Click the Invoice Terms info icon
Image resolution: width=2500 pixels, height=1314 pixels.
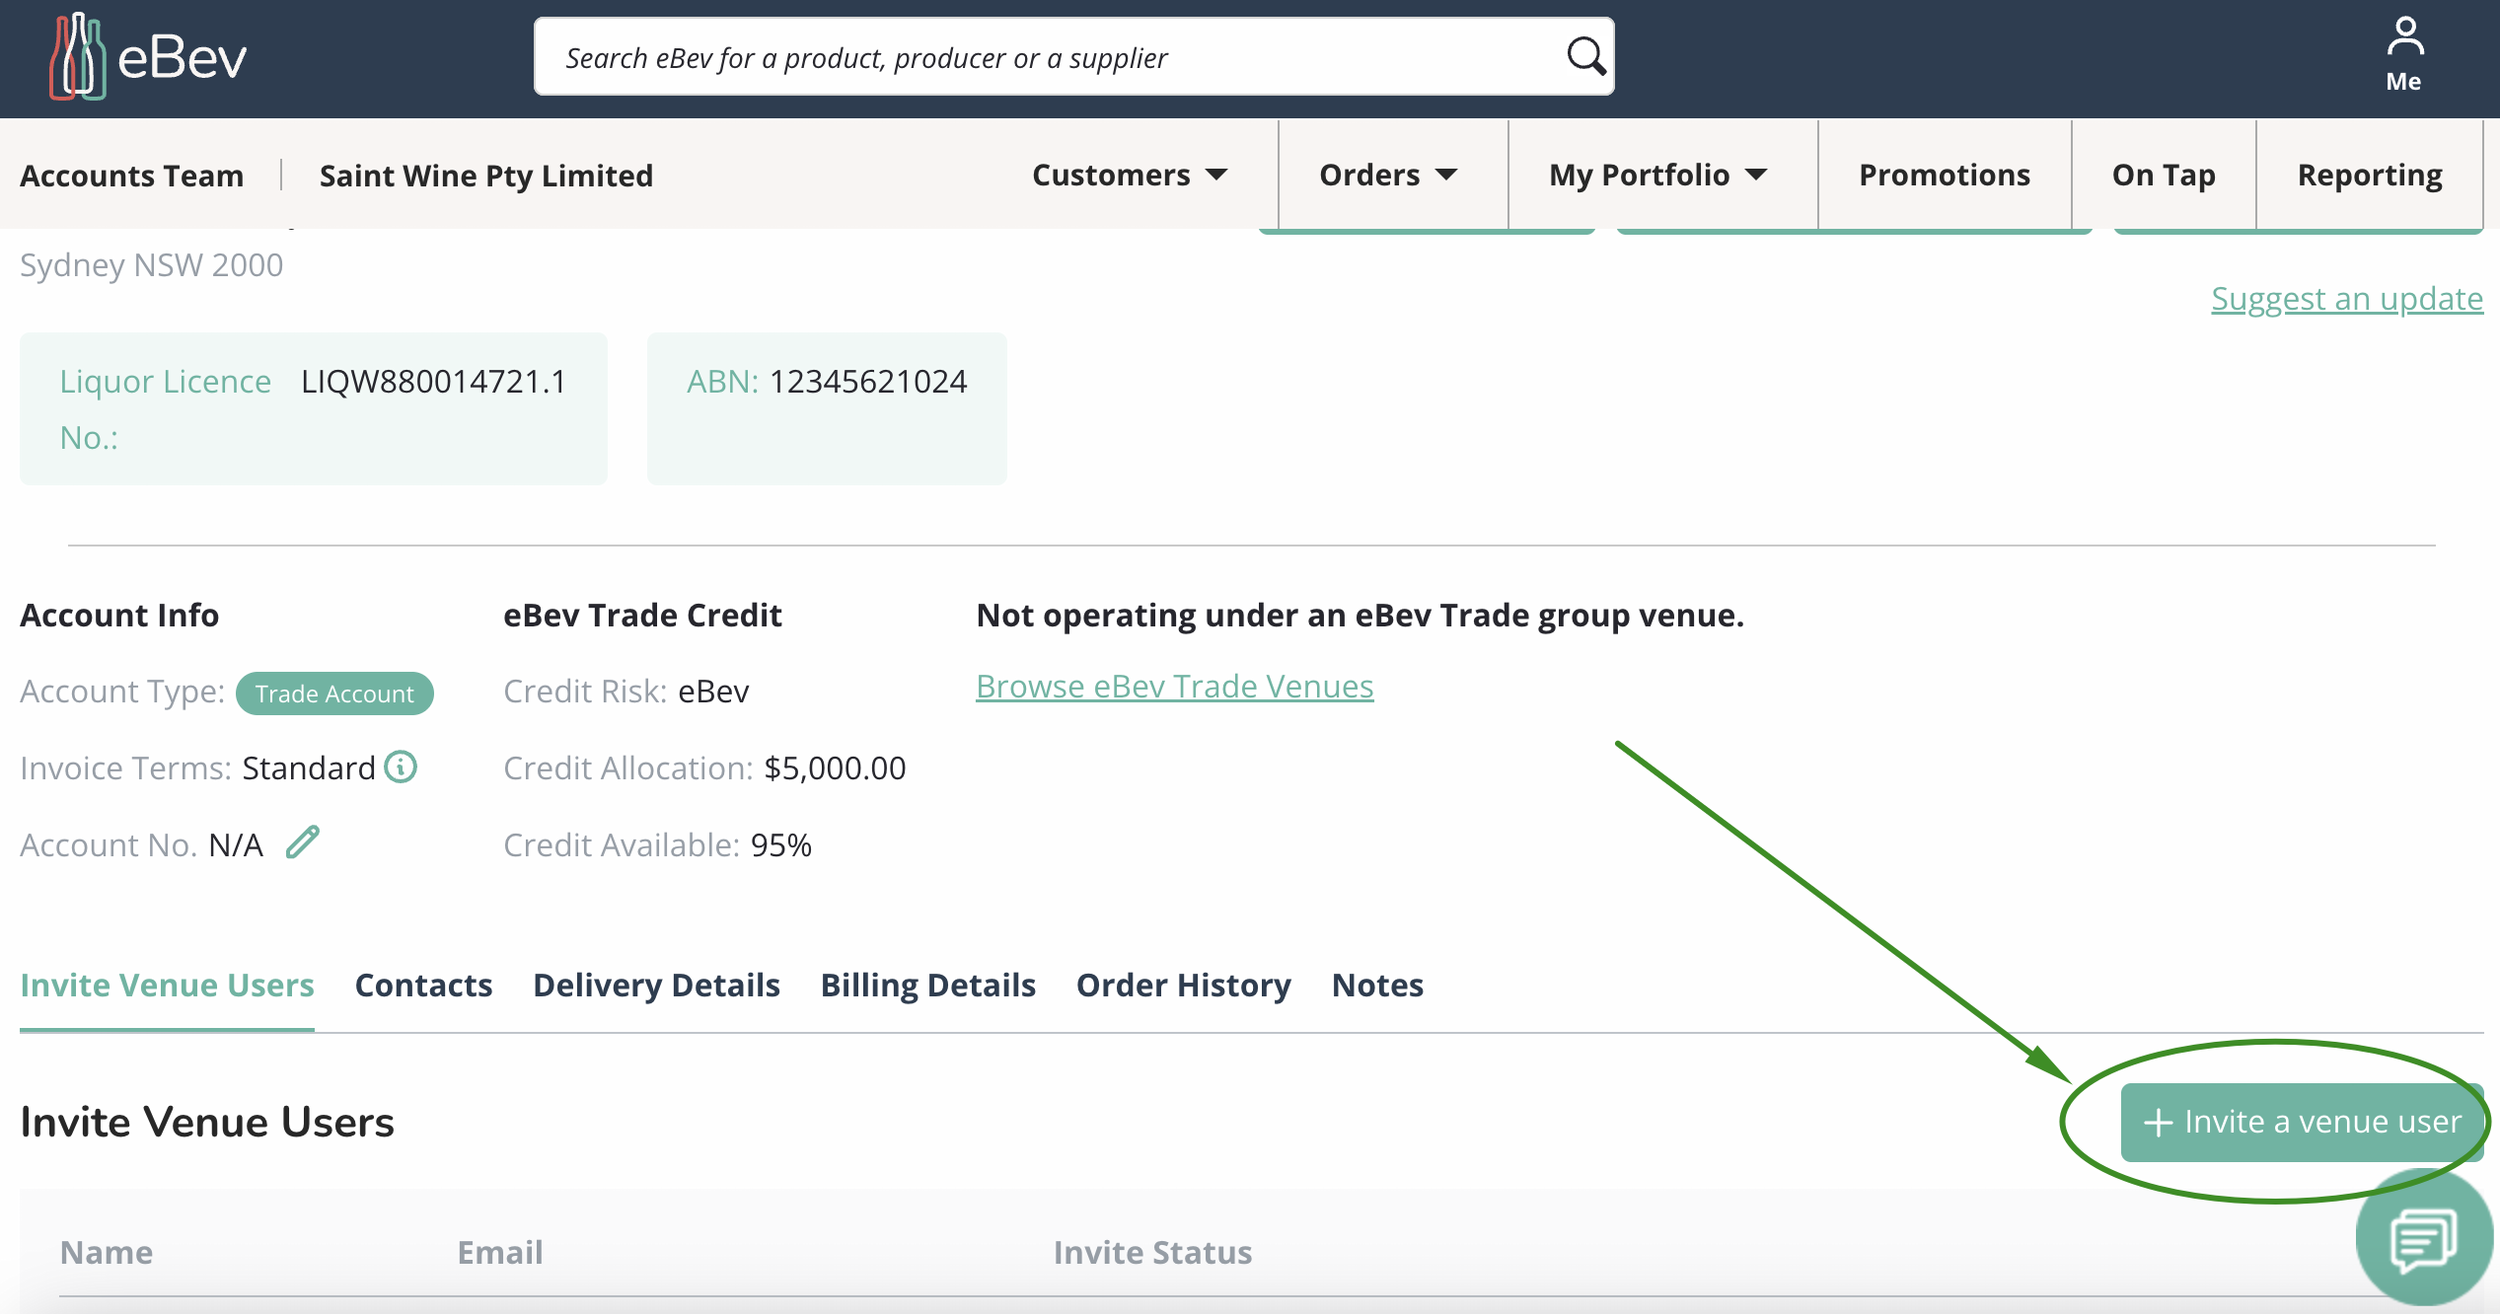(x=401, y=767)
